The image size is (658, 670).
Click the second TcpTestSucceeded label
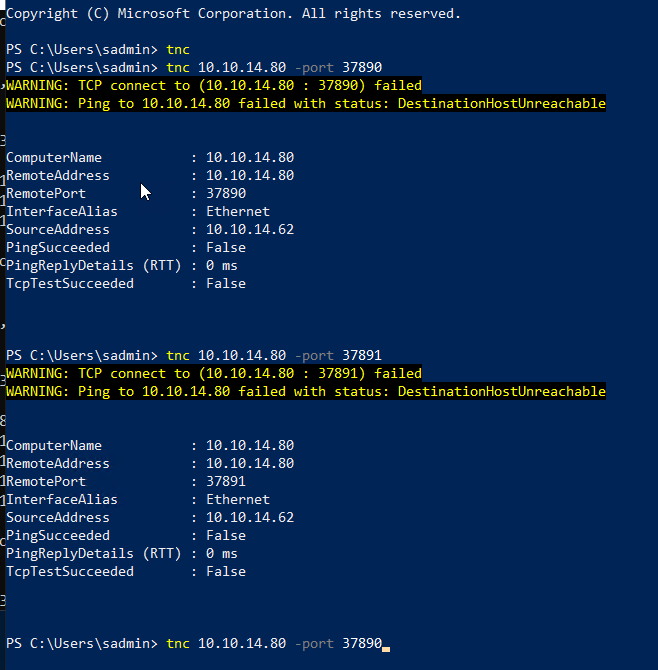70,572
